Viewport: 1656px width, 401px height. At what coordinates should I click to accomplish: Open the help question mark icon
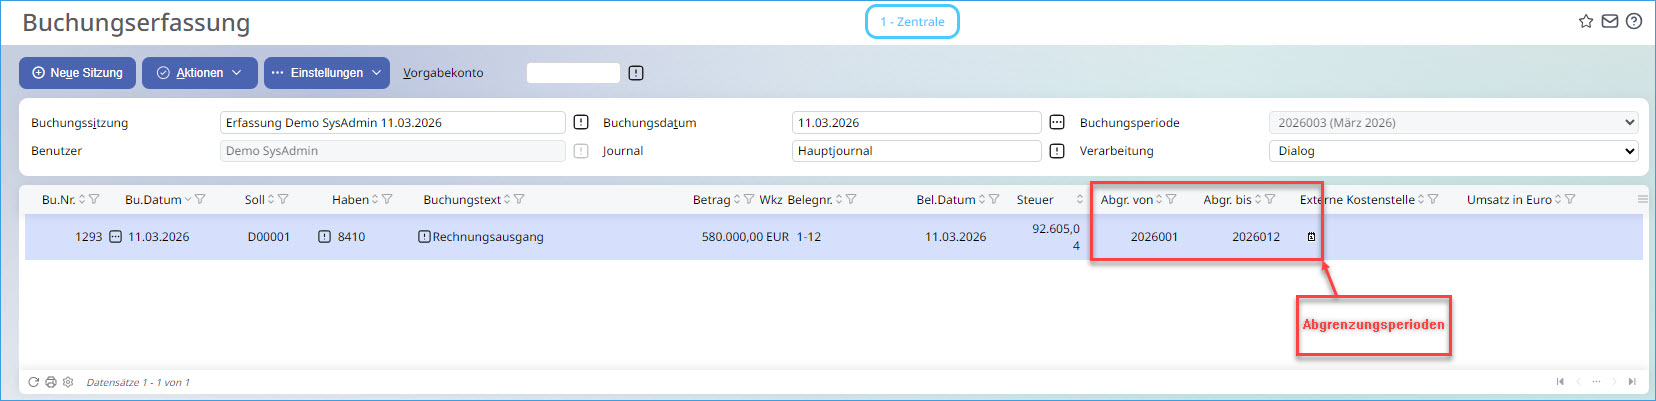(x=1634, y=21)
